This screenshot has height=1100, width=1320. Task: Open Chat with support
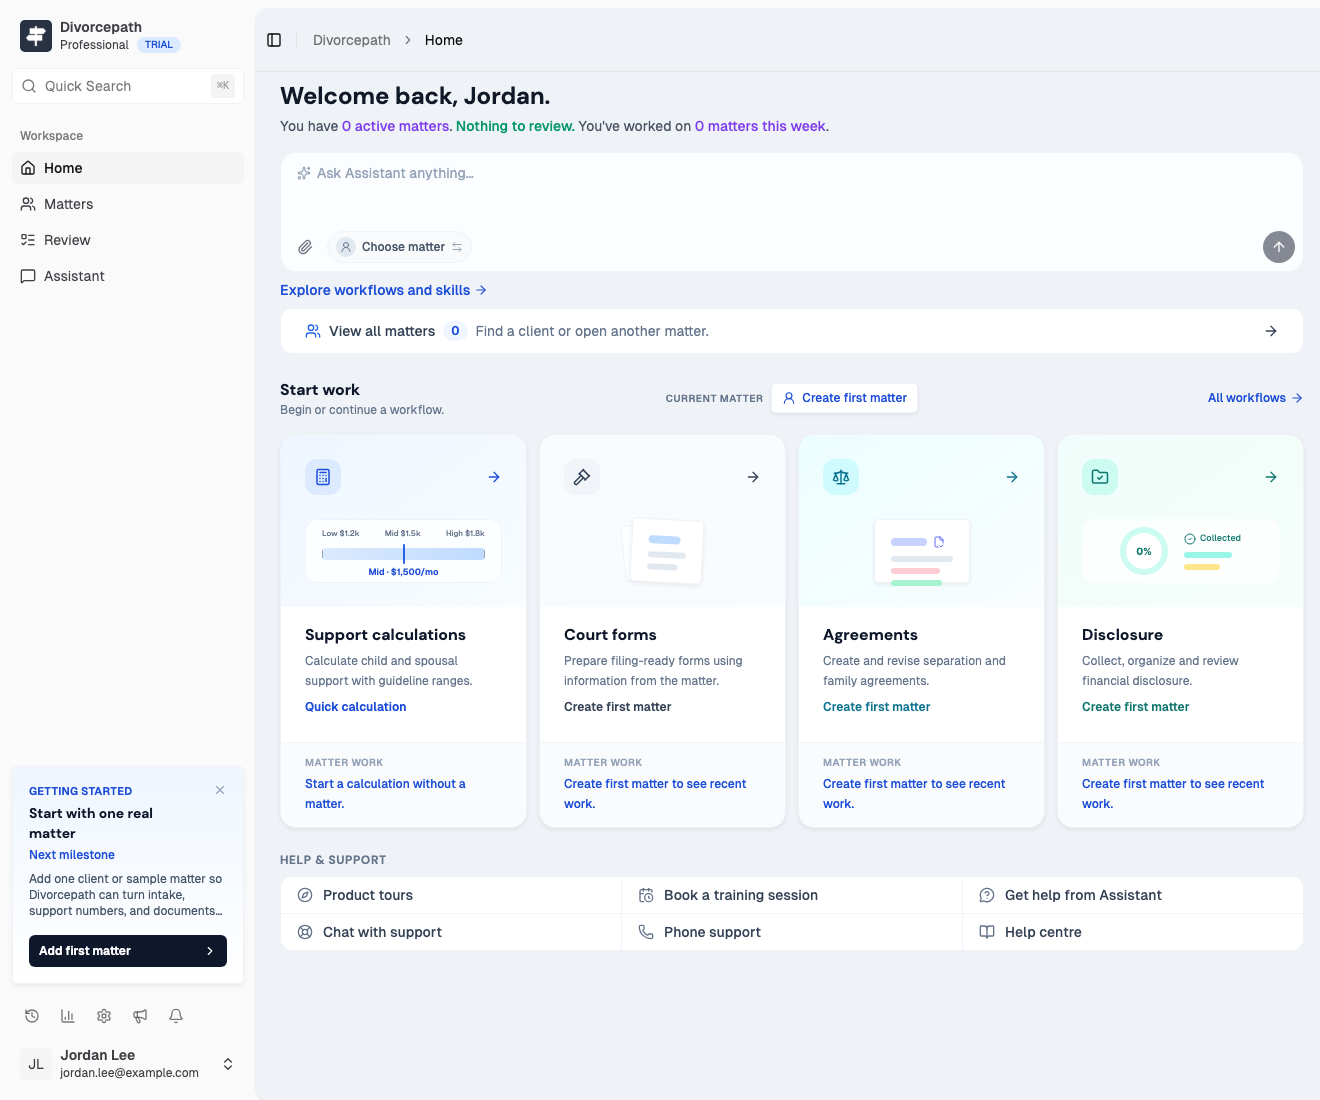(x=451, y=932)
